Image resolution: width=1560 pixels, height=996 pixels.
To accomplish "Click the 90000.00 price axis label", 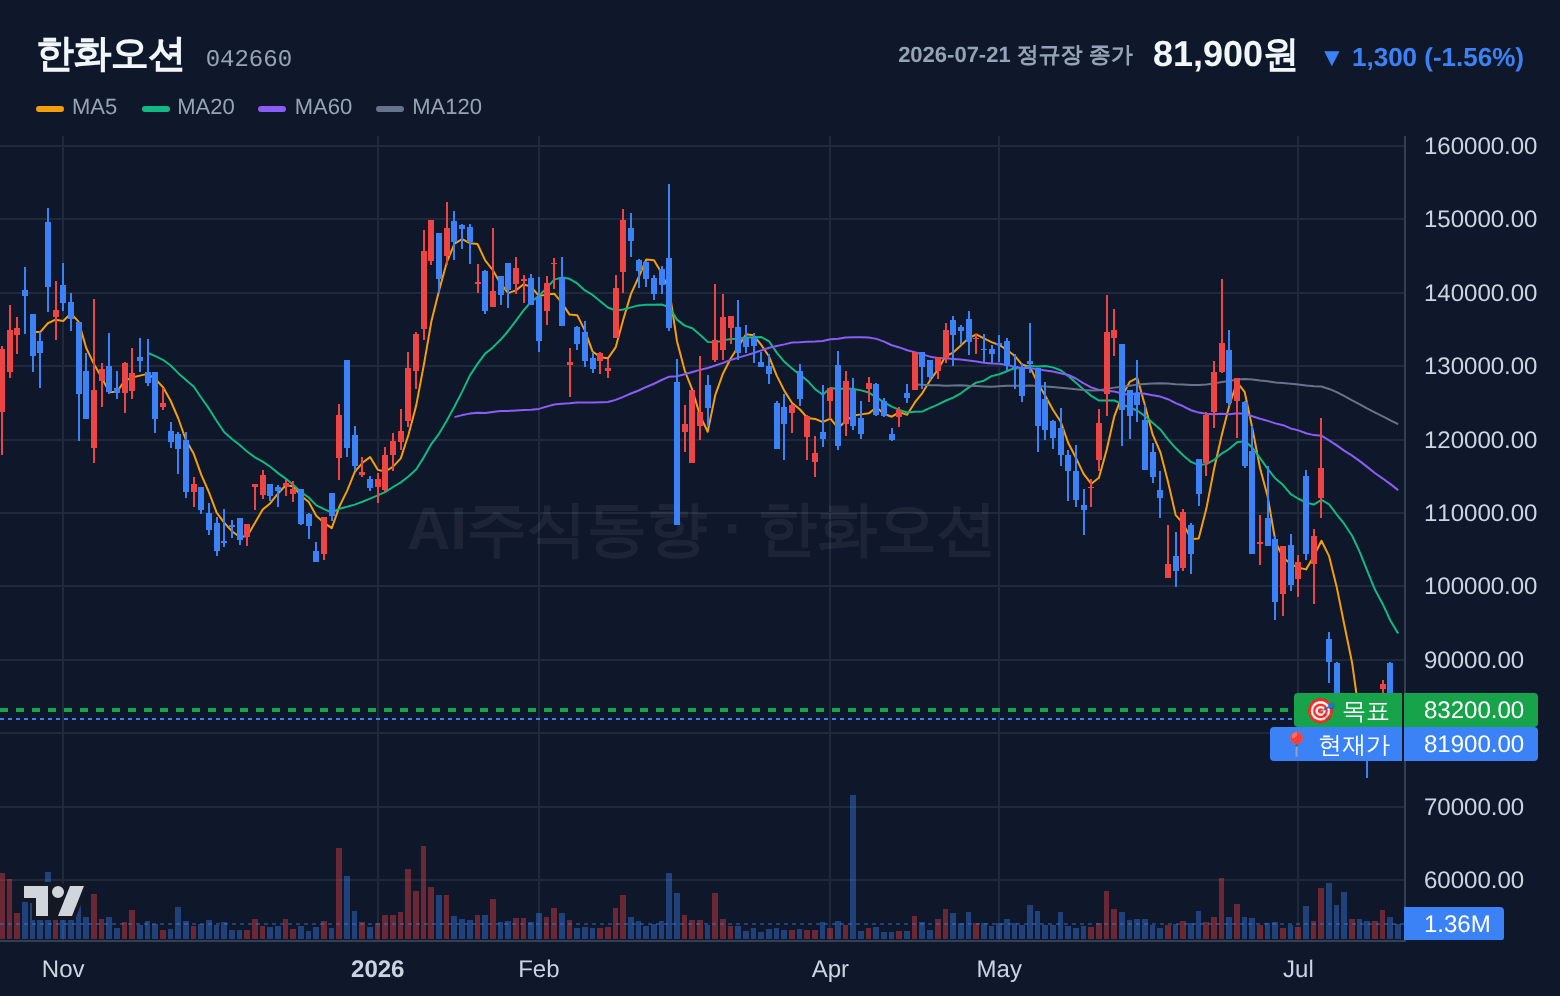I will [x=1474, y=660].
